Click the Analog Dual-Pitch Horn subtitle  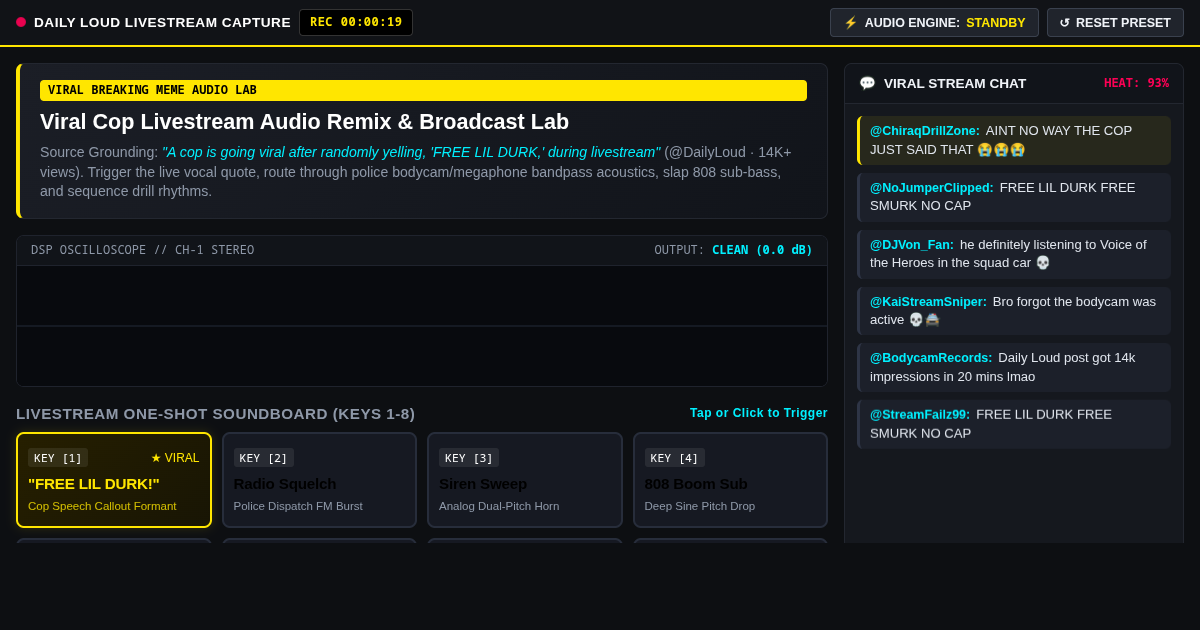(499, 506)
